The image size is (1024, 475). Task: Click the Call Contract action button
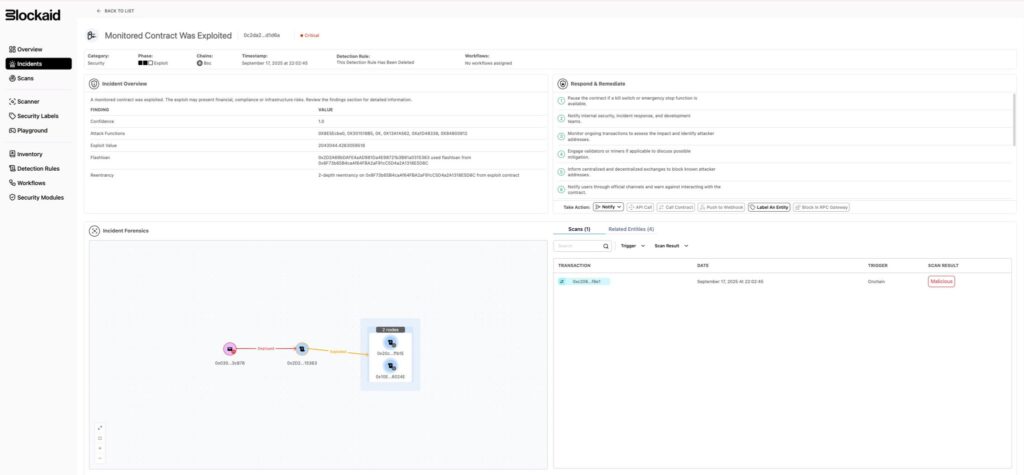point(675,207)
